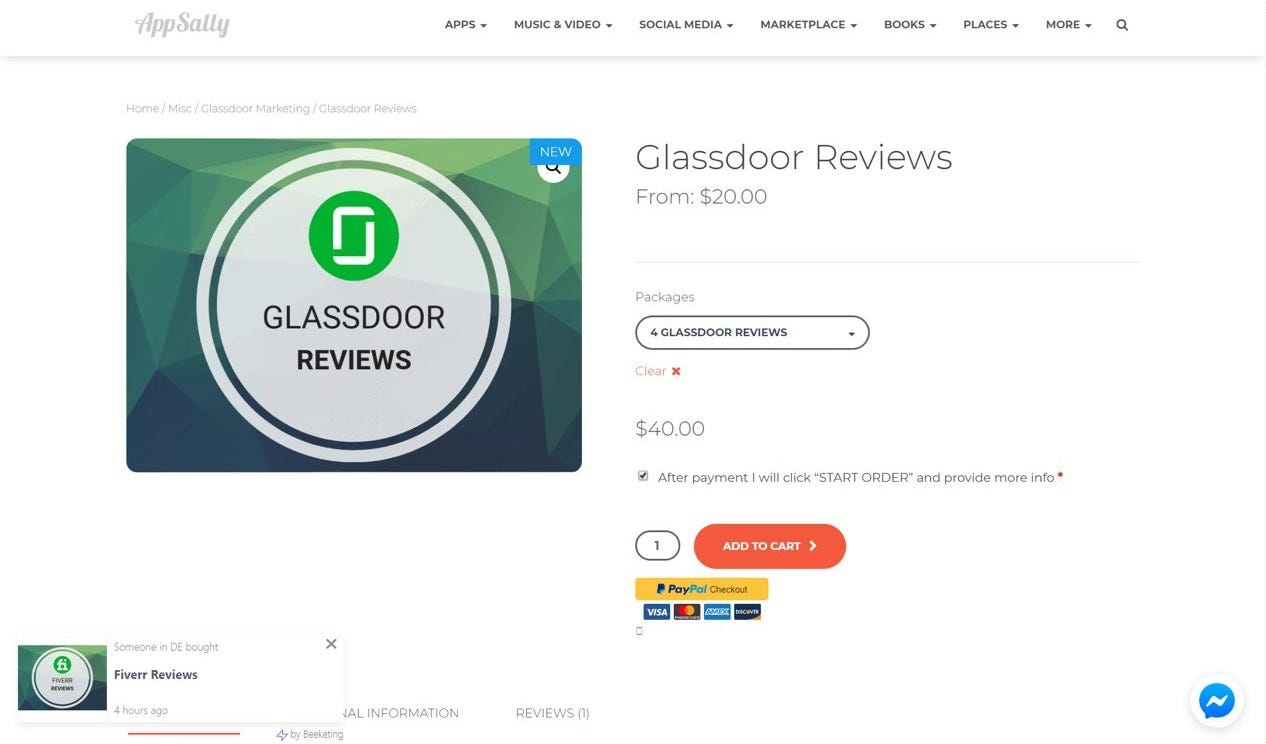
Task: Open the Packages dropdown showing 4 GLASSDOOR REVIEWS
Action: coord(751,332)
